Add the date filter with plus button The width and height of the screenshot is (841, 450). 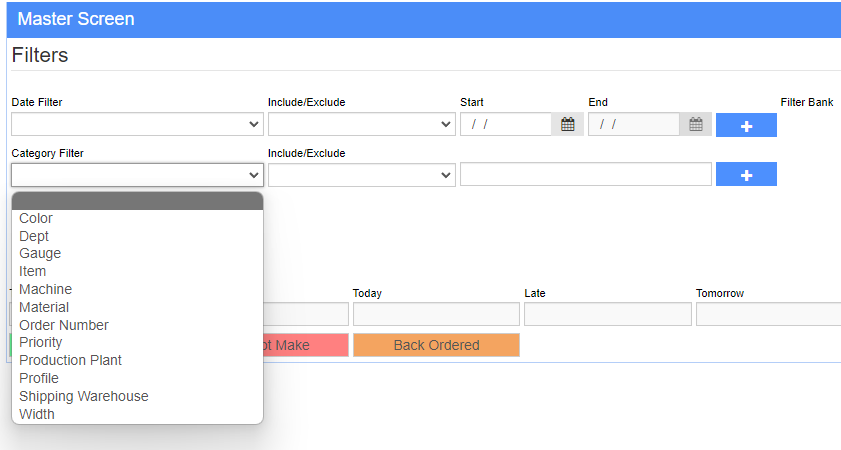(x=746, y=125)
